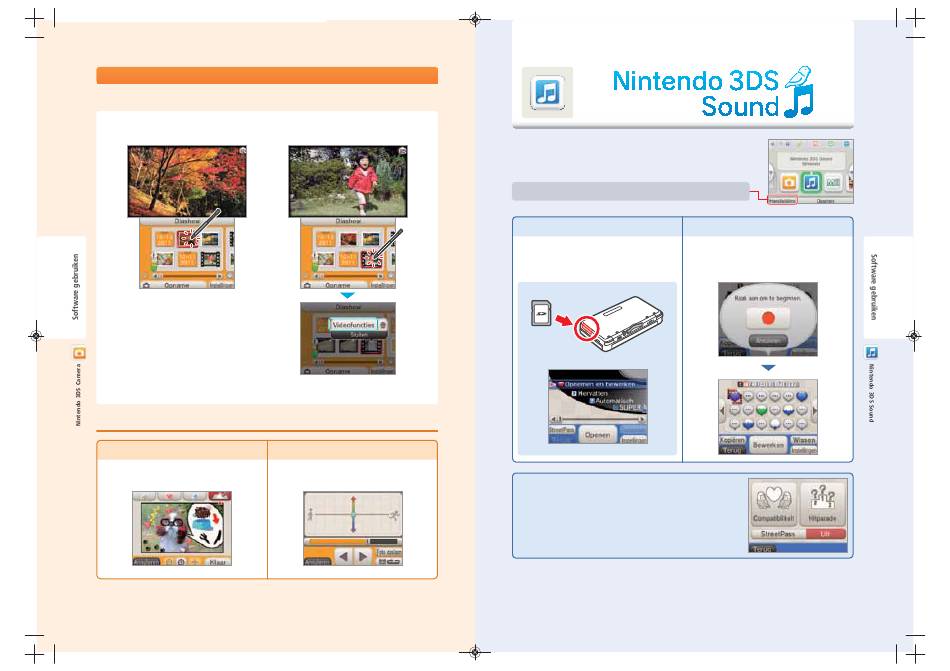Click the Nintendo 3DS Sound app icon beside the logo

(547, 93)
